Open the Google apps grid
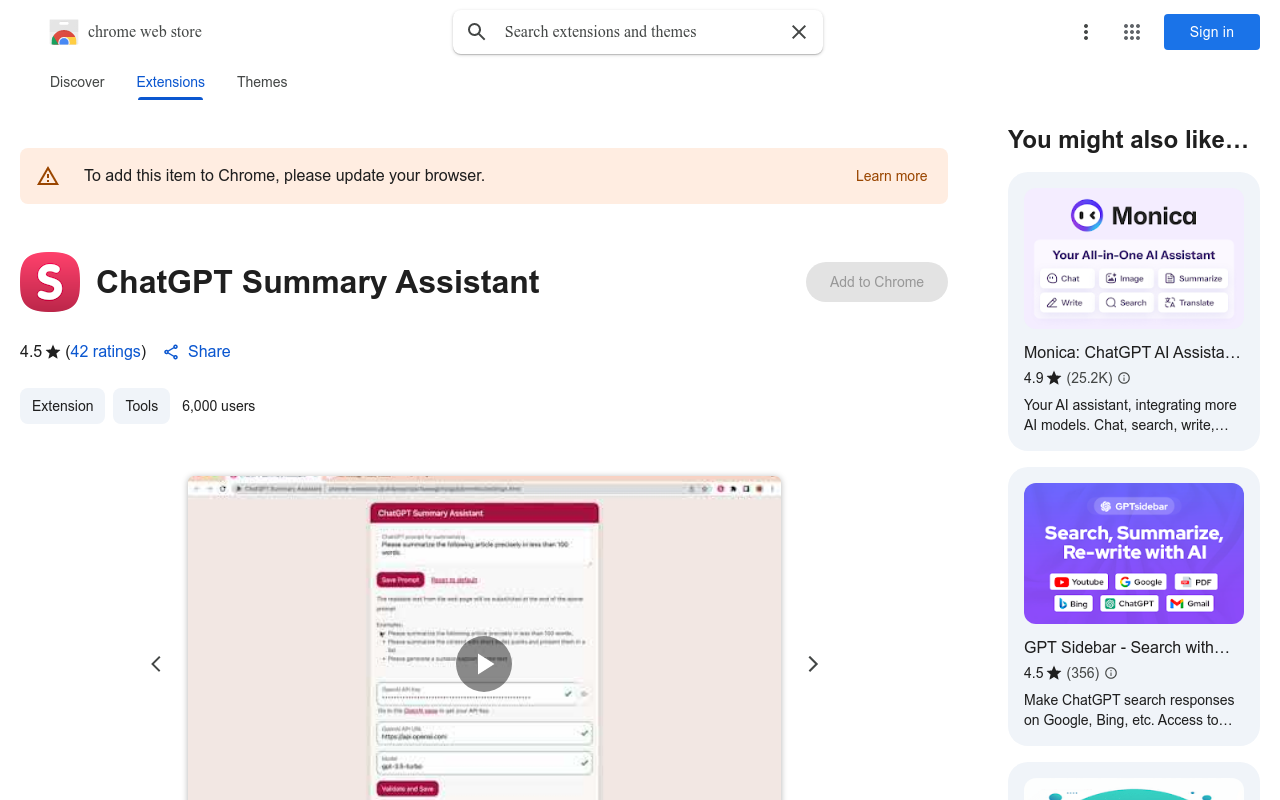 click(x=1132, y=32)
